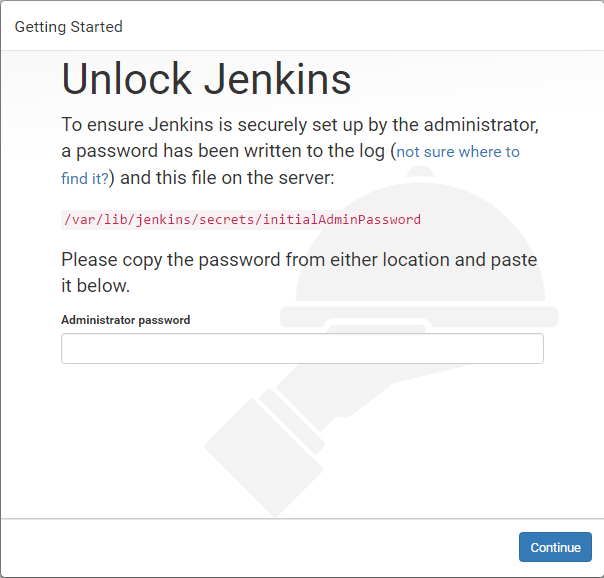Viewport: 604px width, 578px height.
Task: Click the "Administrator password" field label
Action: 125,320
